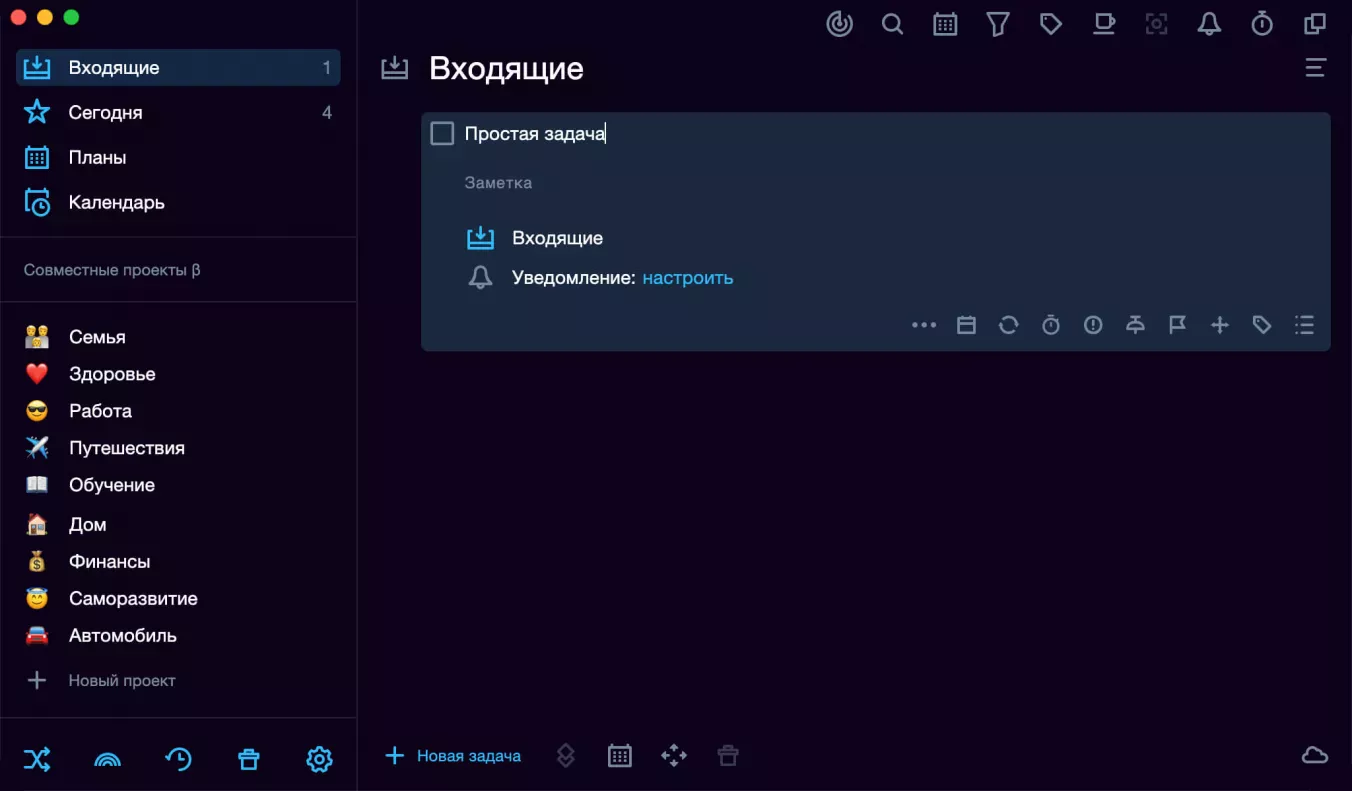1352x791 pixels.
Task: Click the cloud sync icon
Action: 1315,756
